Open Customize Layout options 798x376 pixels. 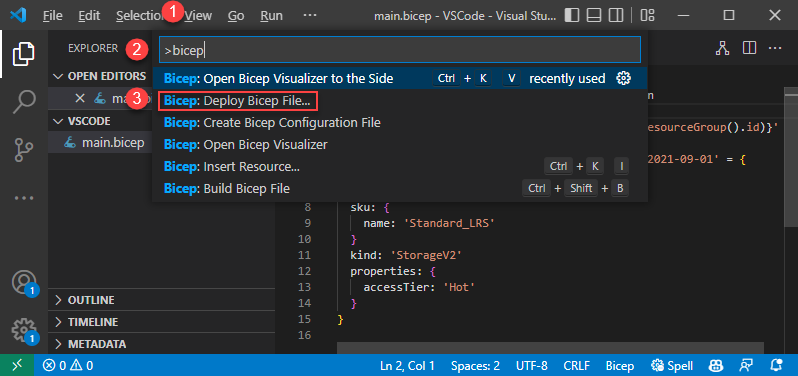pyautogui.click(x=647, y=16)
